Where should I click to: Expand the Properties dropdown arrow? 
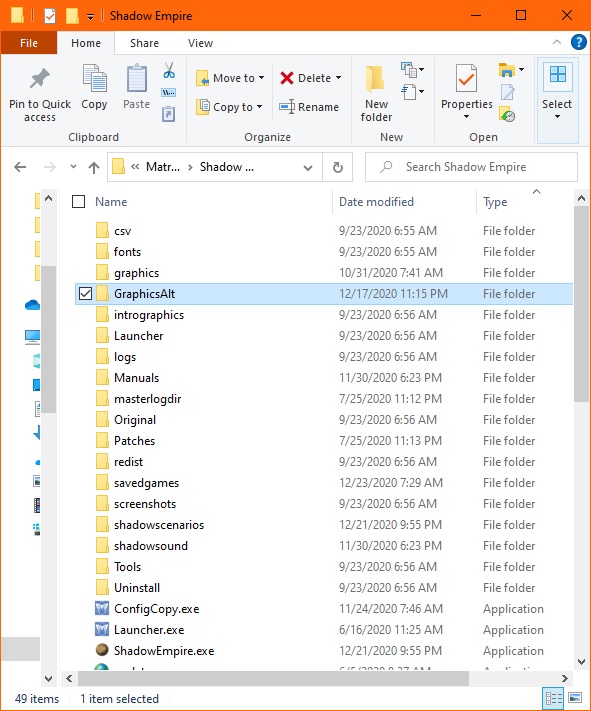click(x=466, y=117)
